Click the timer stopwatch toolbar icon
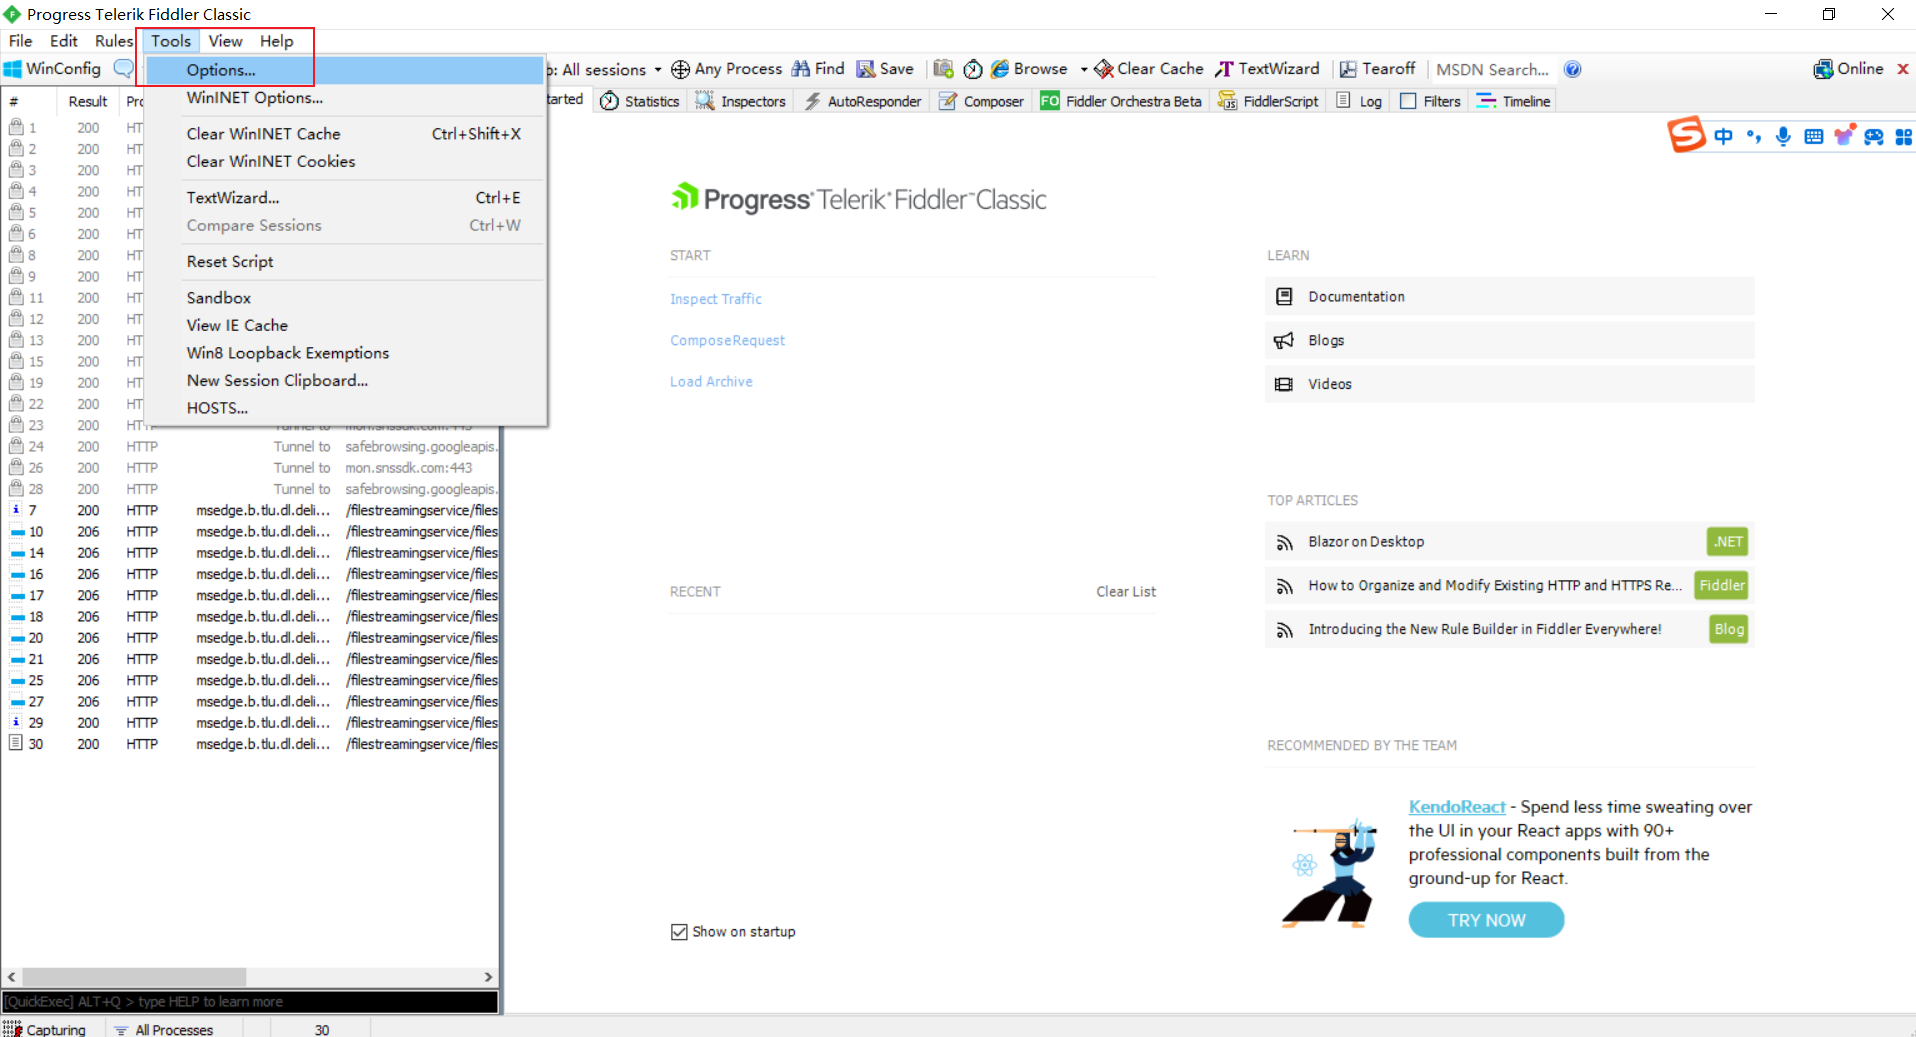This screenshot has width=1916, height=1037. (x=972, y=69)
